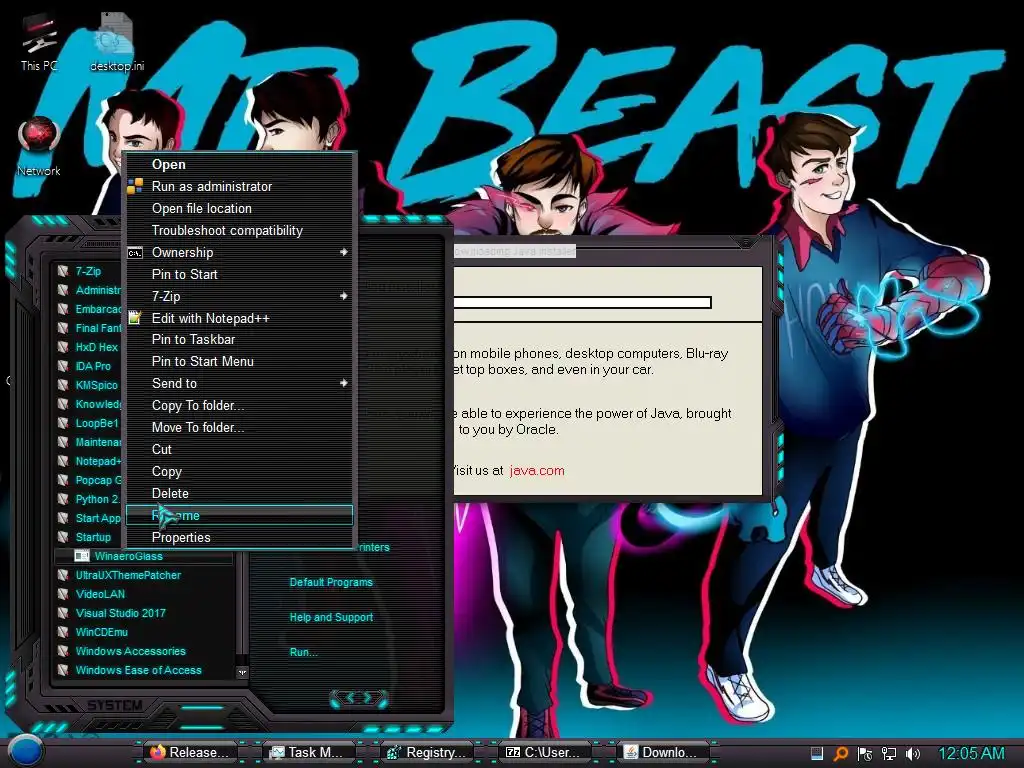Open the volume speaker tray icon
The height and width of the screenshot is (768, 1024).
pyautogui.click(x=913, y=754)
